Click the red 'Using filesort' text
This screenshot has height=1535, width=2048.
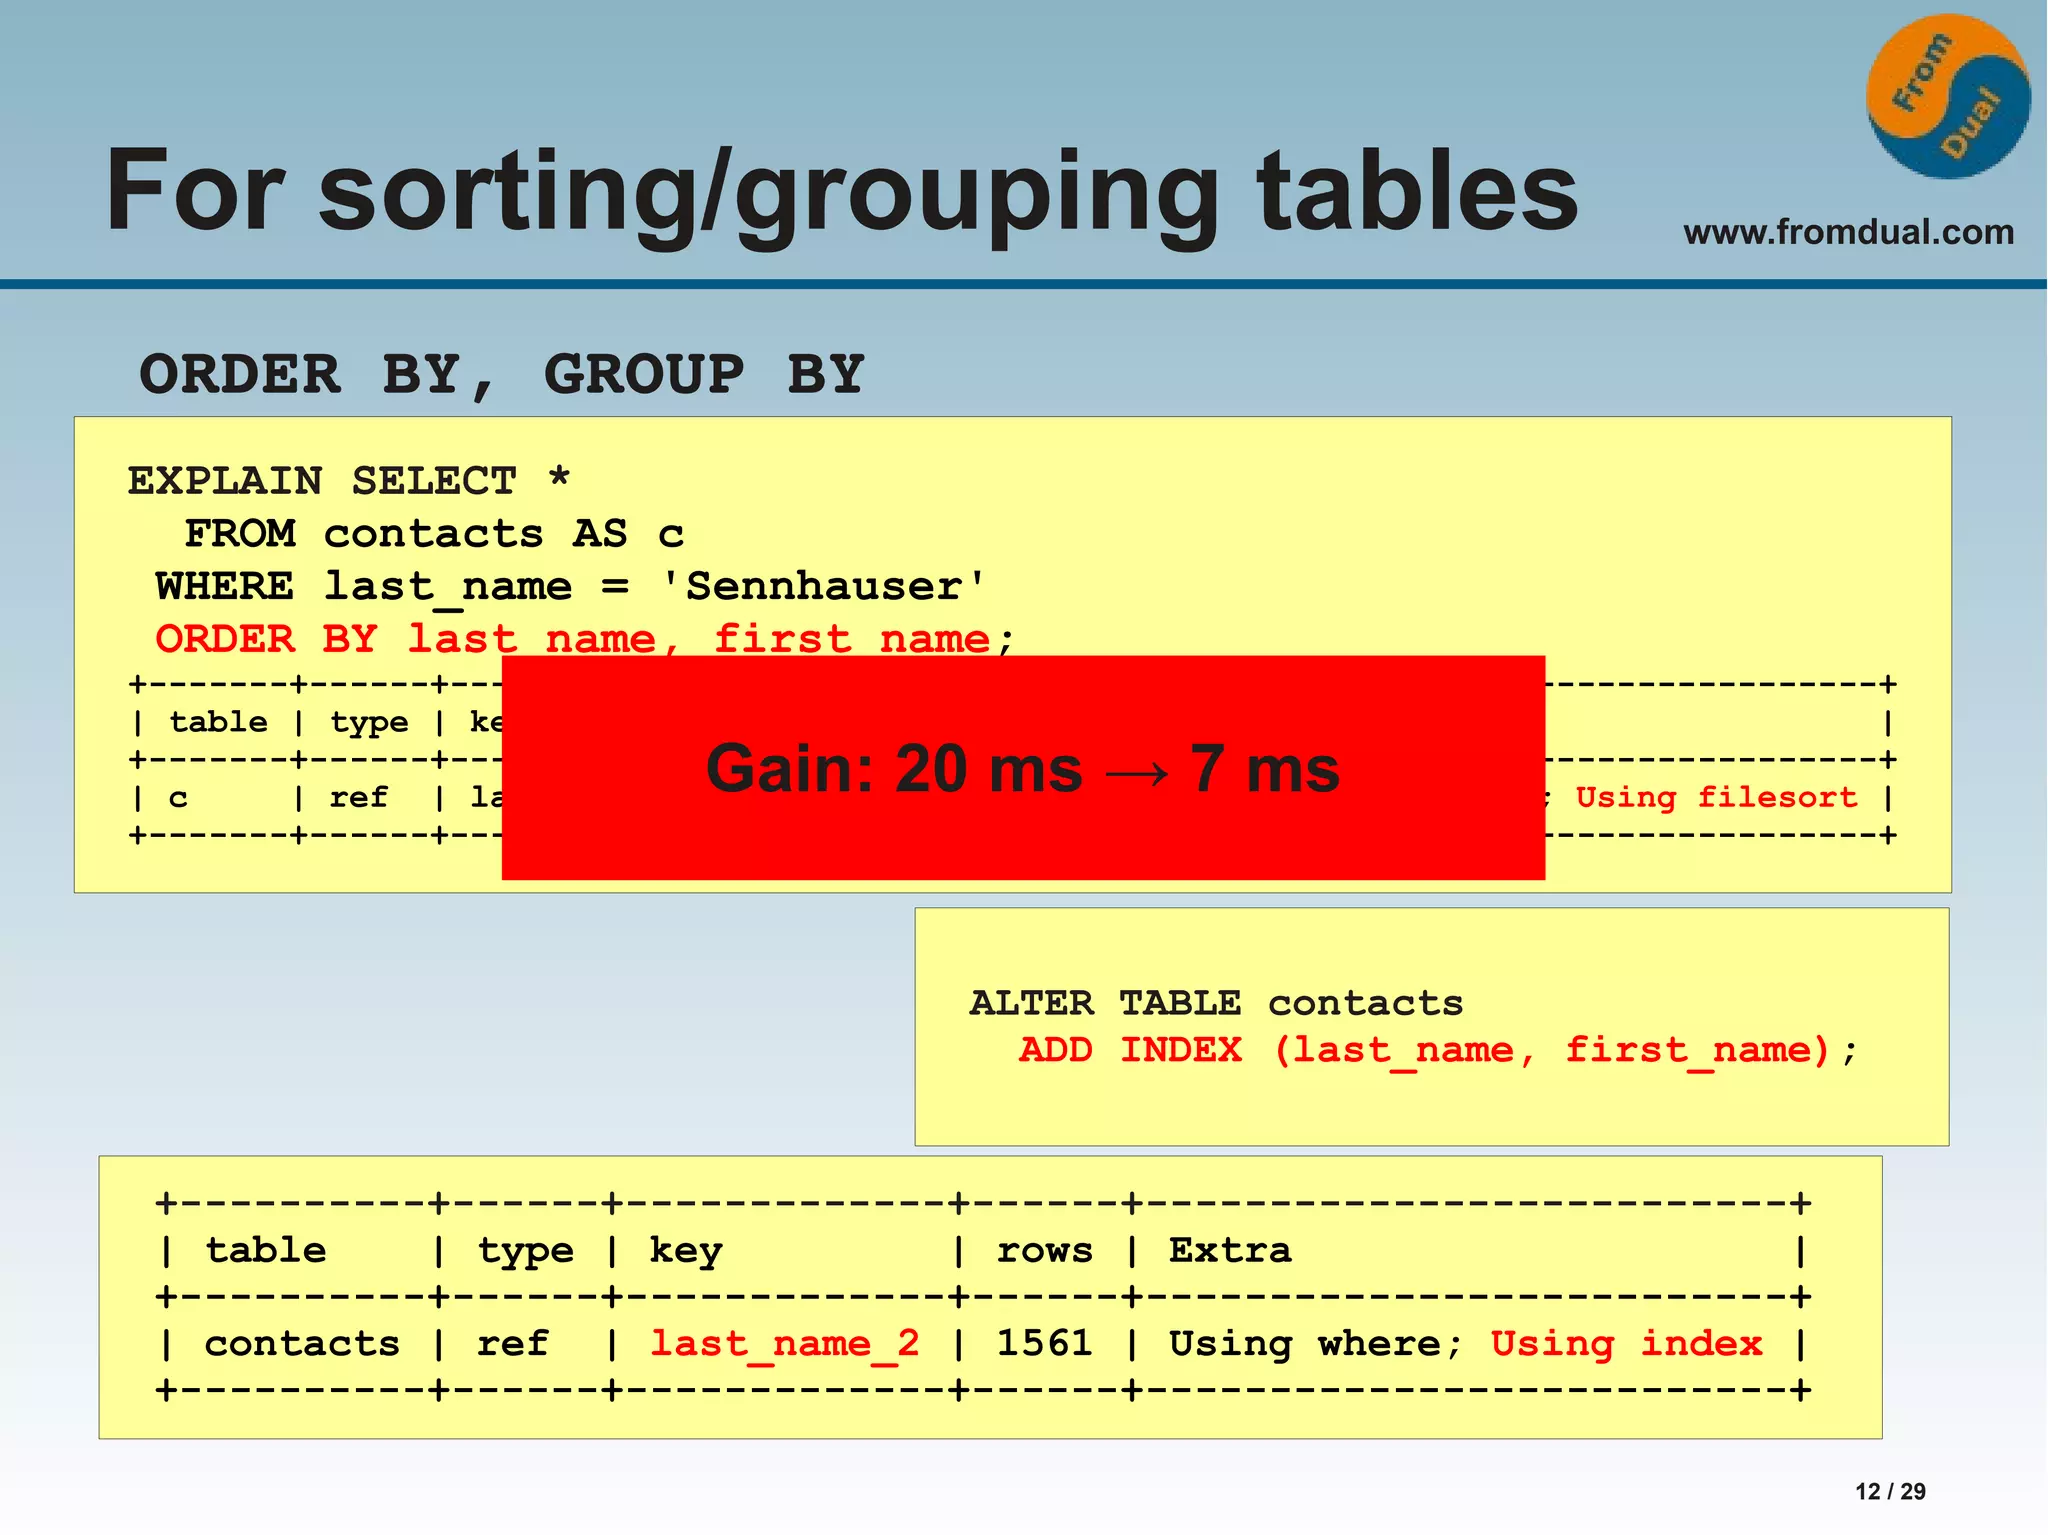1716,797
